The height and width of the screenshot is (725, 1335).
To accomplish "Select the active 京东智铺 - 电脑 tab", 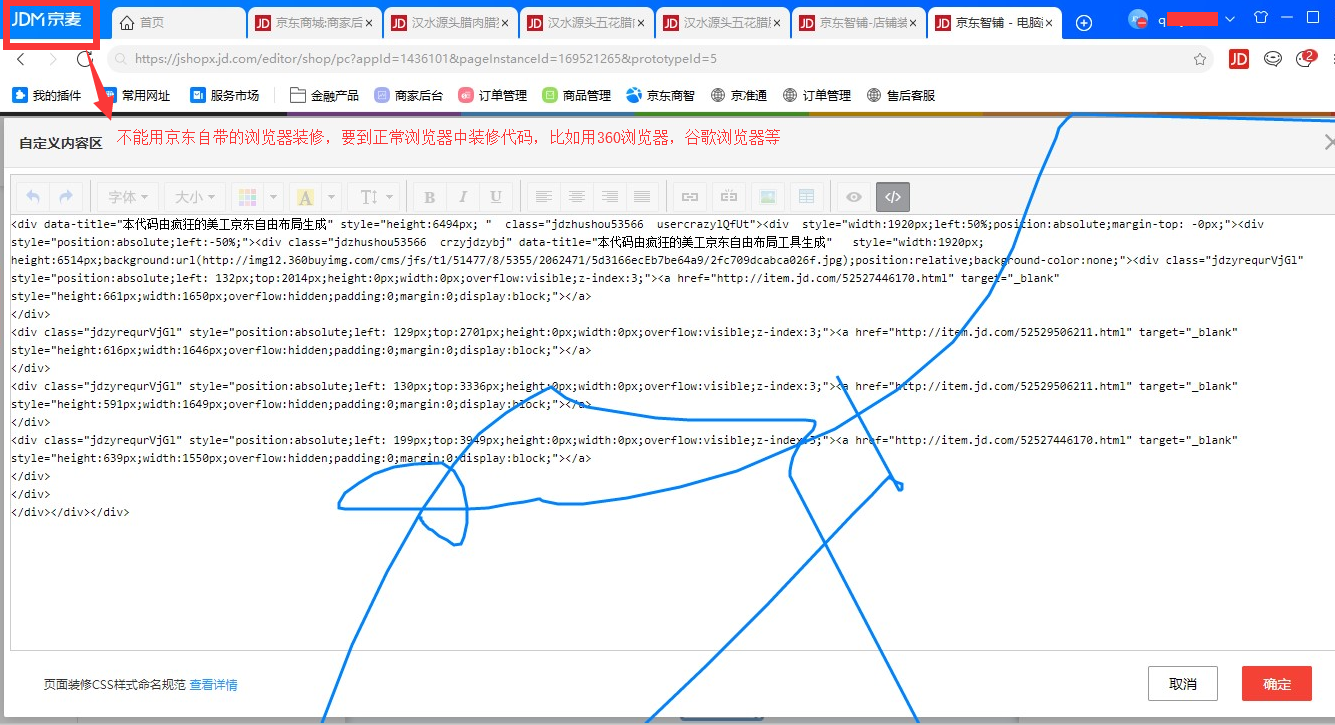I will 994,22.
